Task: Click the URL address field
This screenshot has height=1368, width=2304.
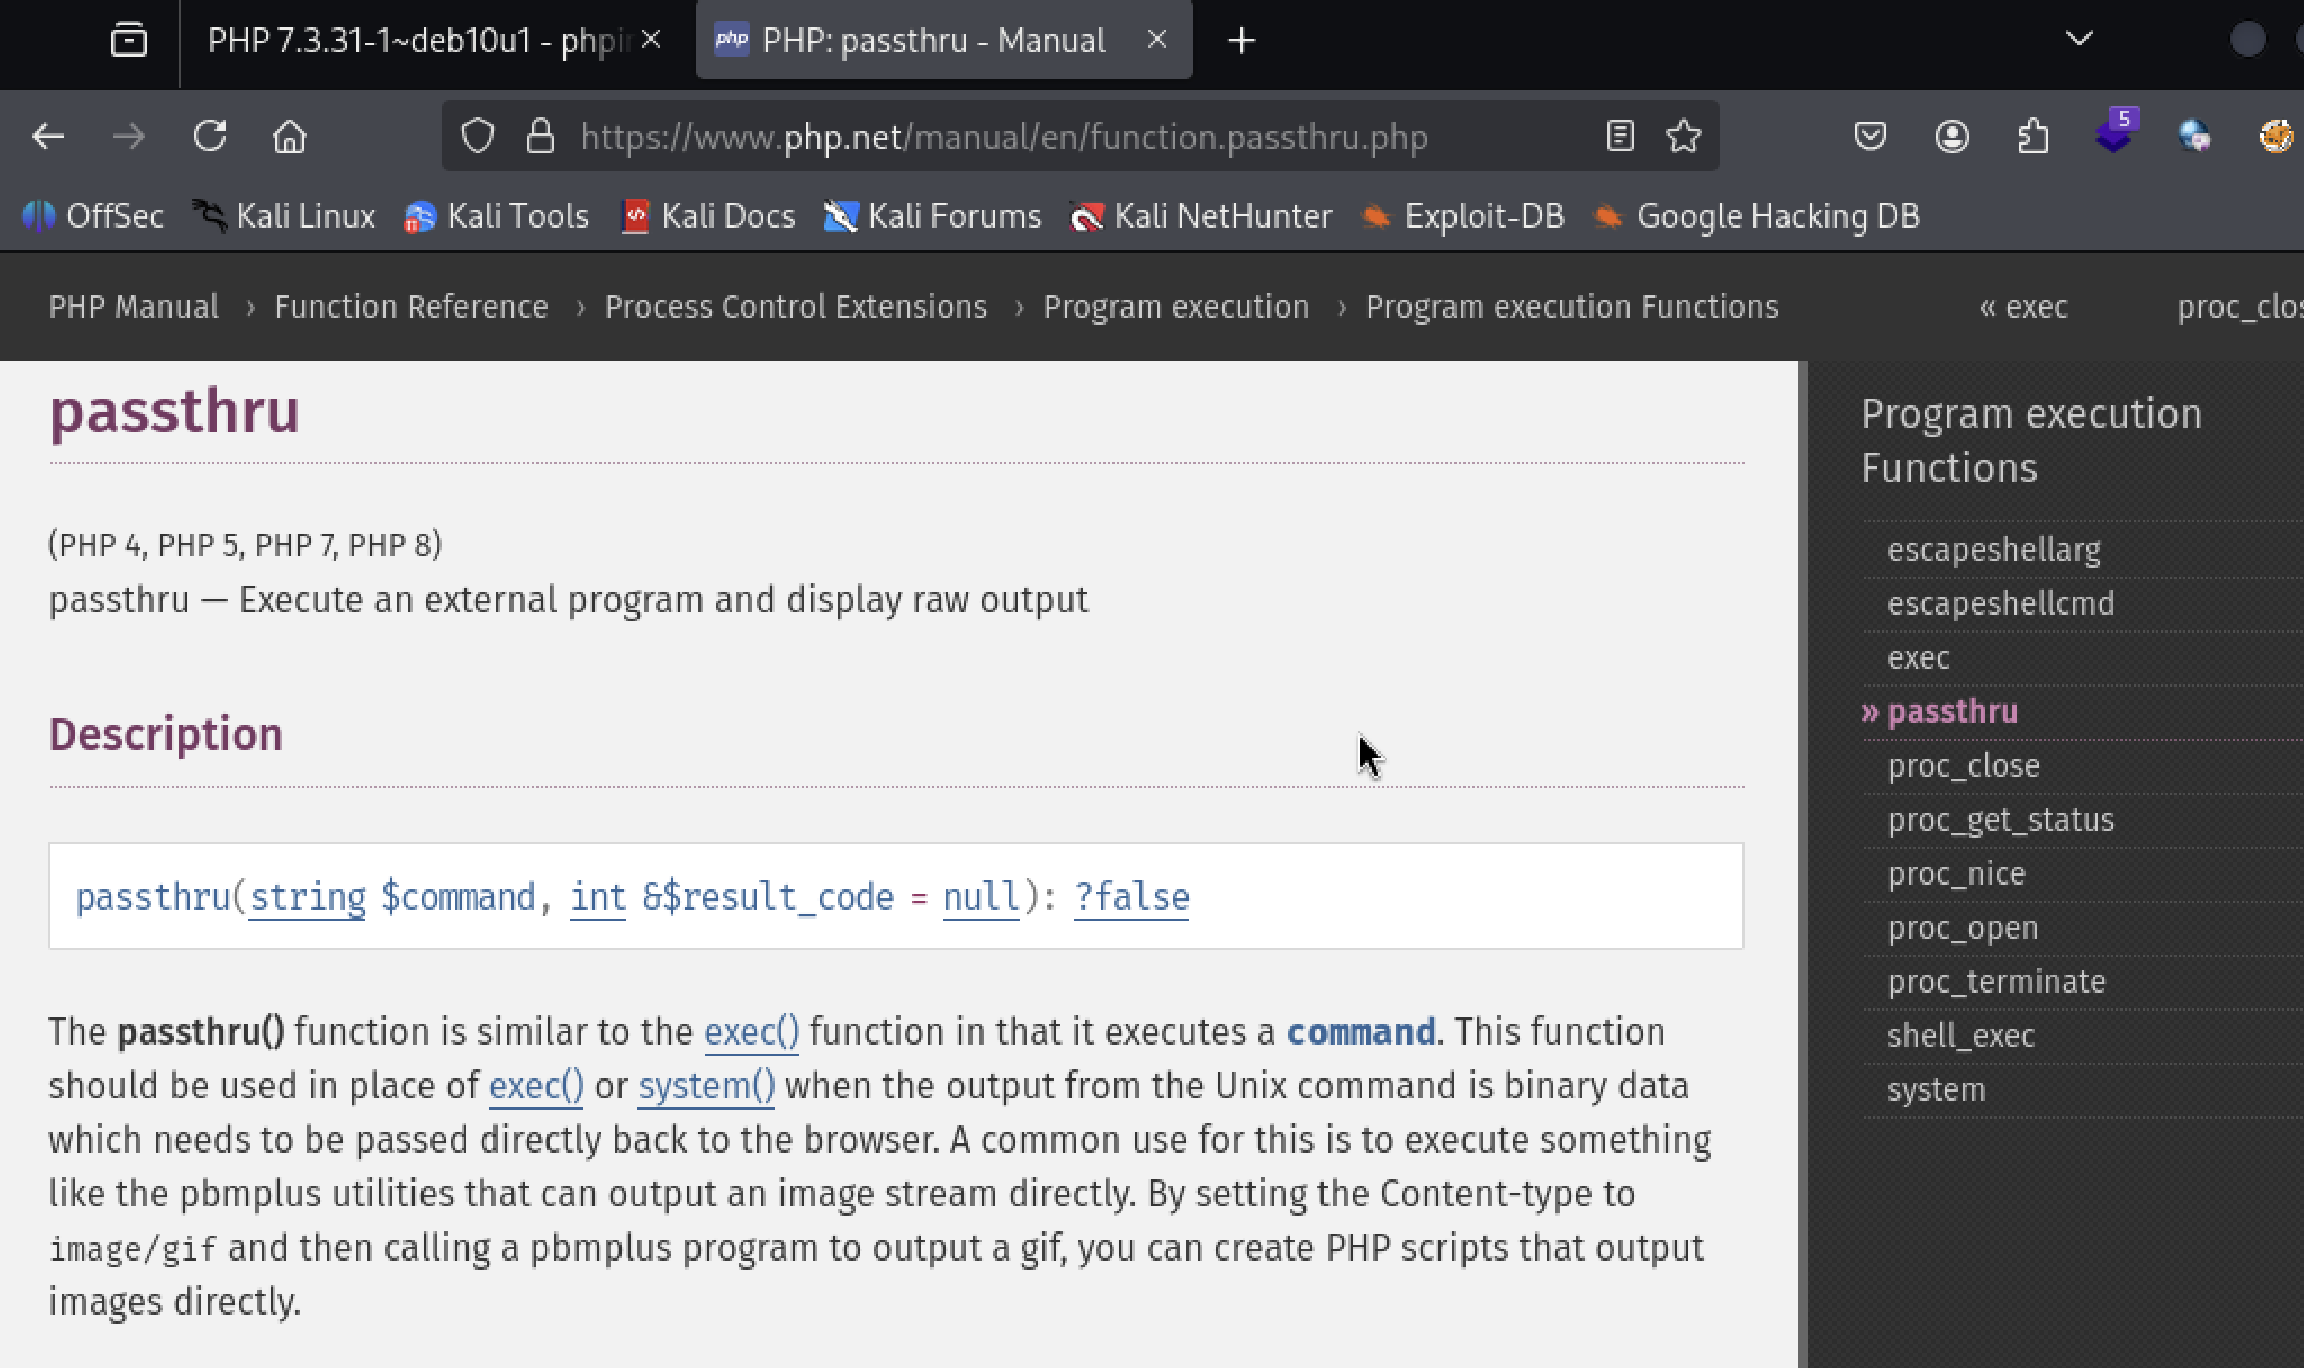Action: tap(1003, 136)
